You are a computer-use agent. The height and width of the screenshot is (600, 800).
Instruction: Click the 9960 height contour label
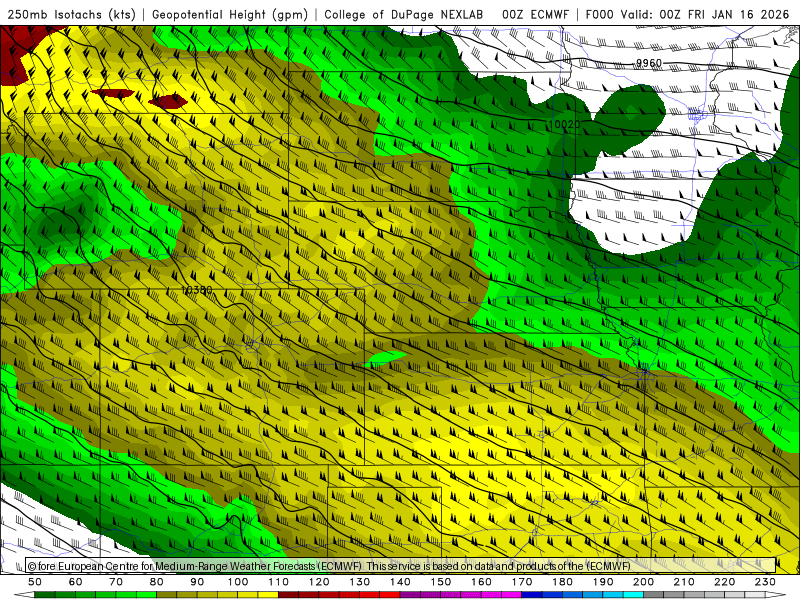(648, 63)
